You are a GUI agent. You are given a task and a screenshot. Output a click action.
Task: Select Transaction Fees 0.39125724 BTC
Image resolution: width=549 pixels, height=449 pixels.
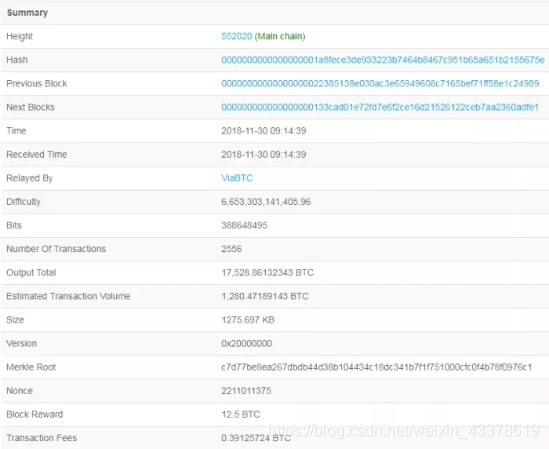[x=256, y=438]
